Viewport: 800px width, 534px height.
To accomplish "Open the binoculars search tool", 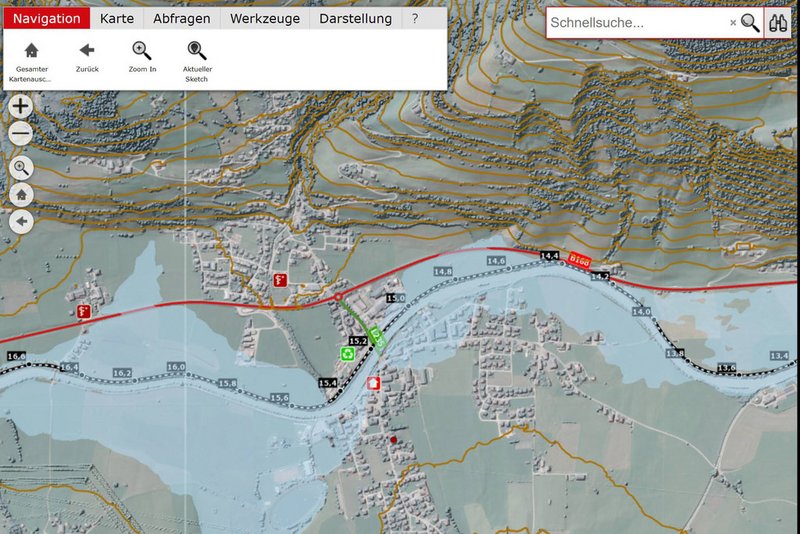I will 778,23.
